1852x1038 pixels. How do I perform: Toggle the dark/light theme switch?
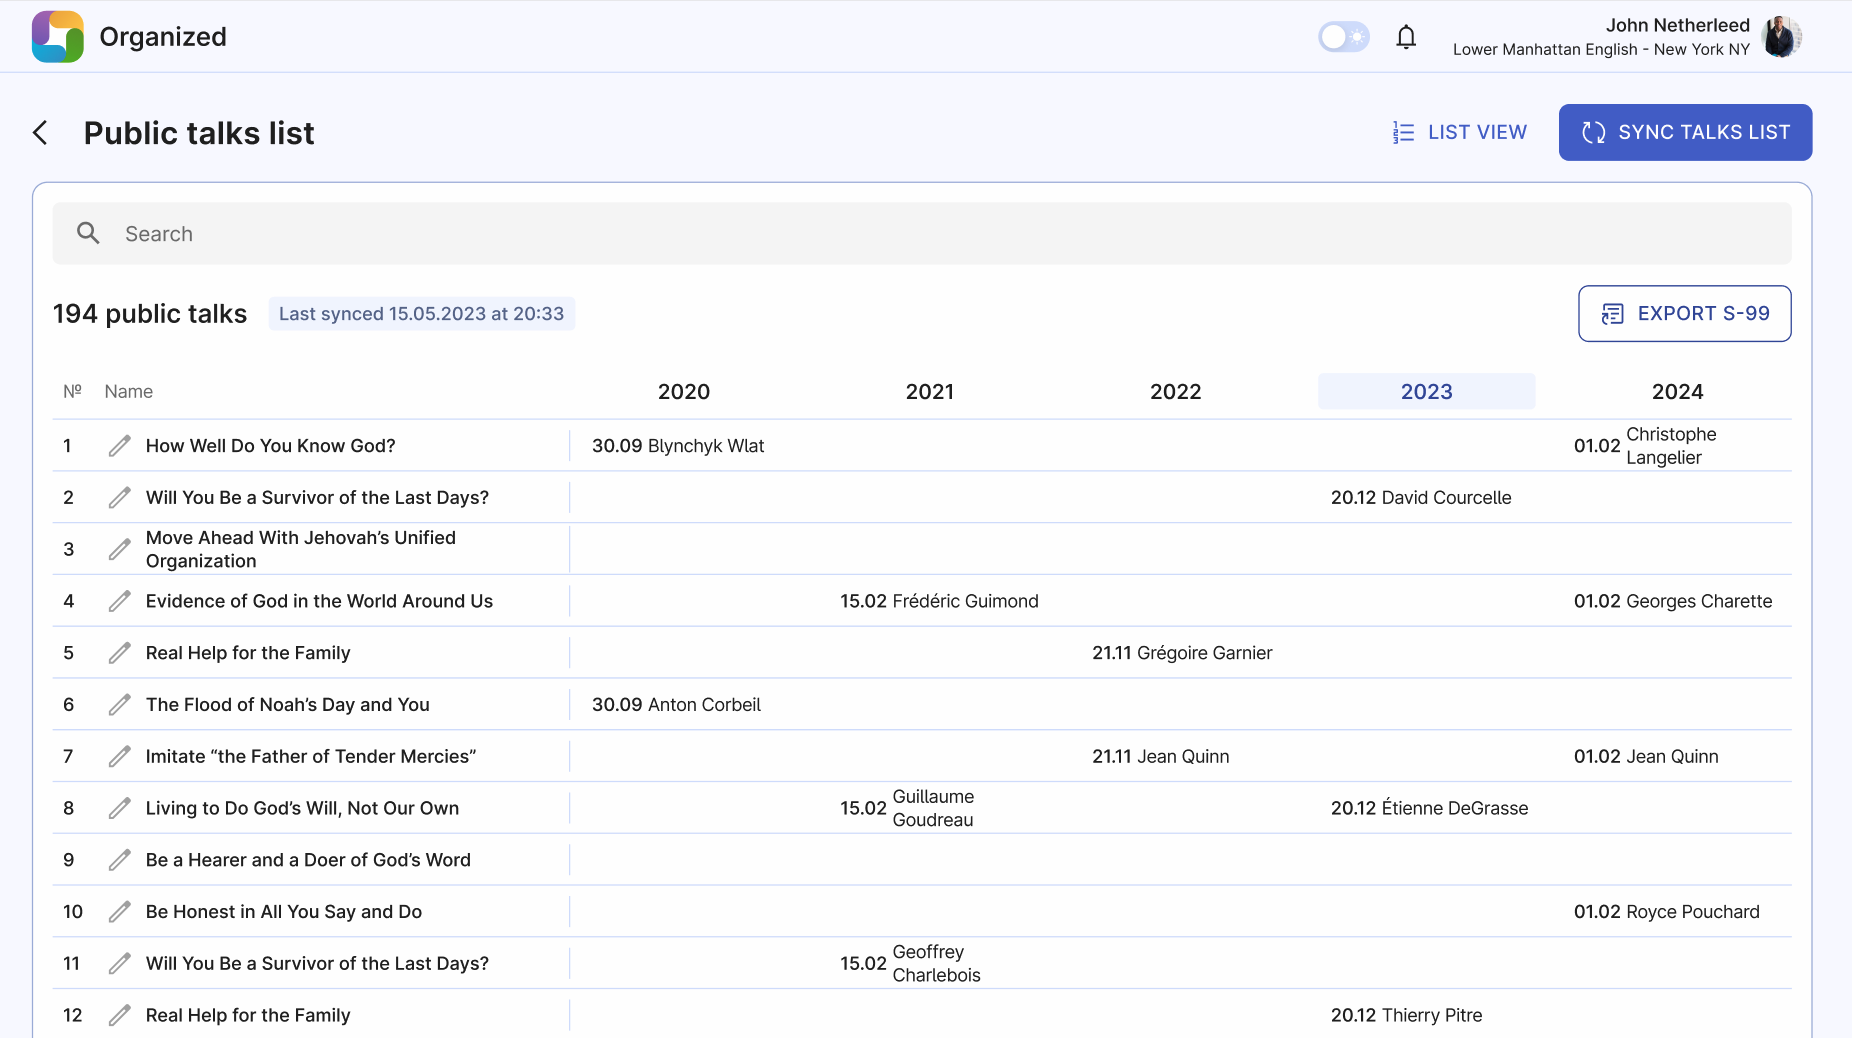[1343, 37]
